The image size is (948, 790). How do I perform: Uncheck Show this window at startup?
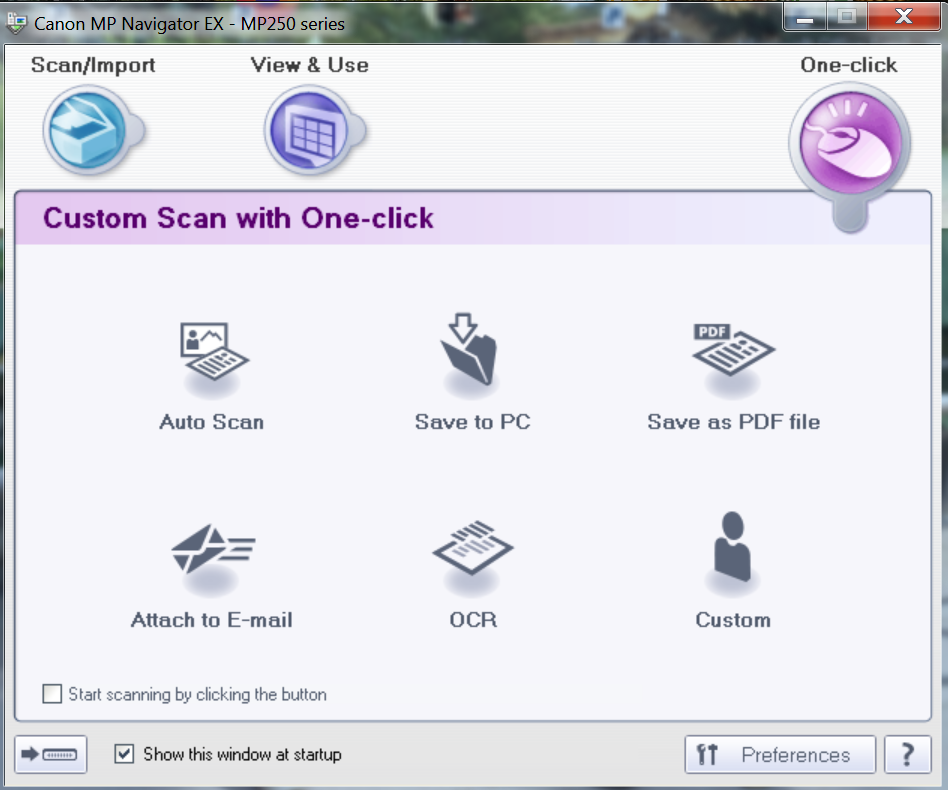click(124, 754)
